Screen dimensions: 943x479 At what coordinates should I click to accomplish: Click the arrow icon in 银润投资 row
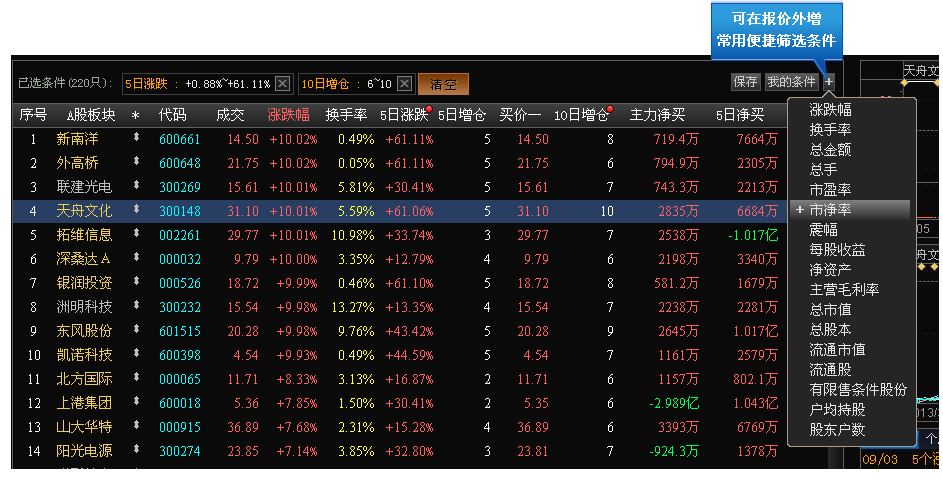(137, 281)
